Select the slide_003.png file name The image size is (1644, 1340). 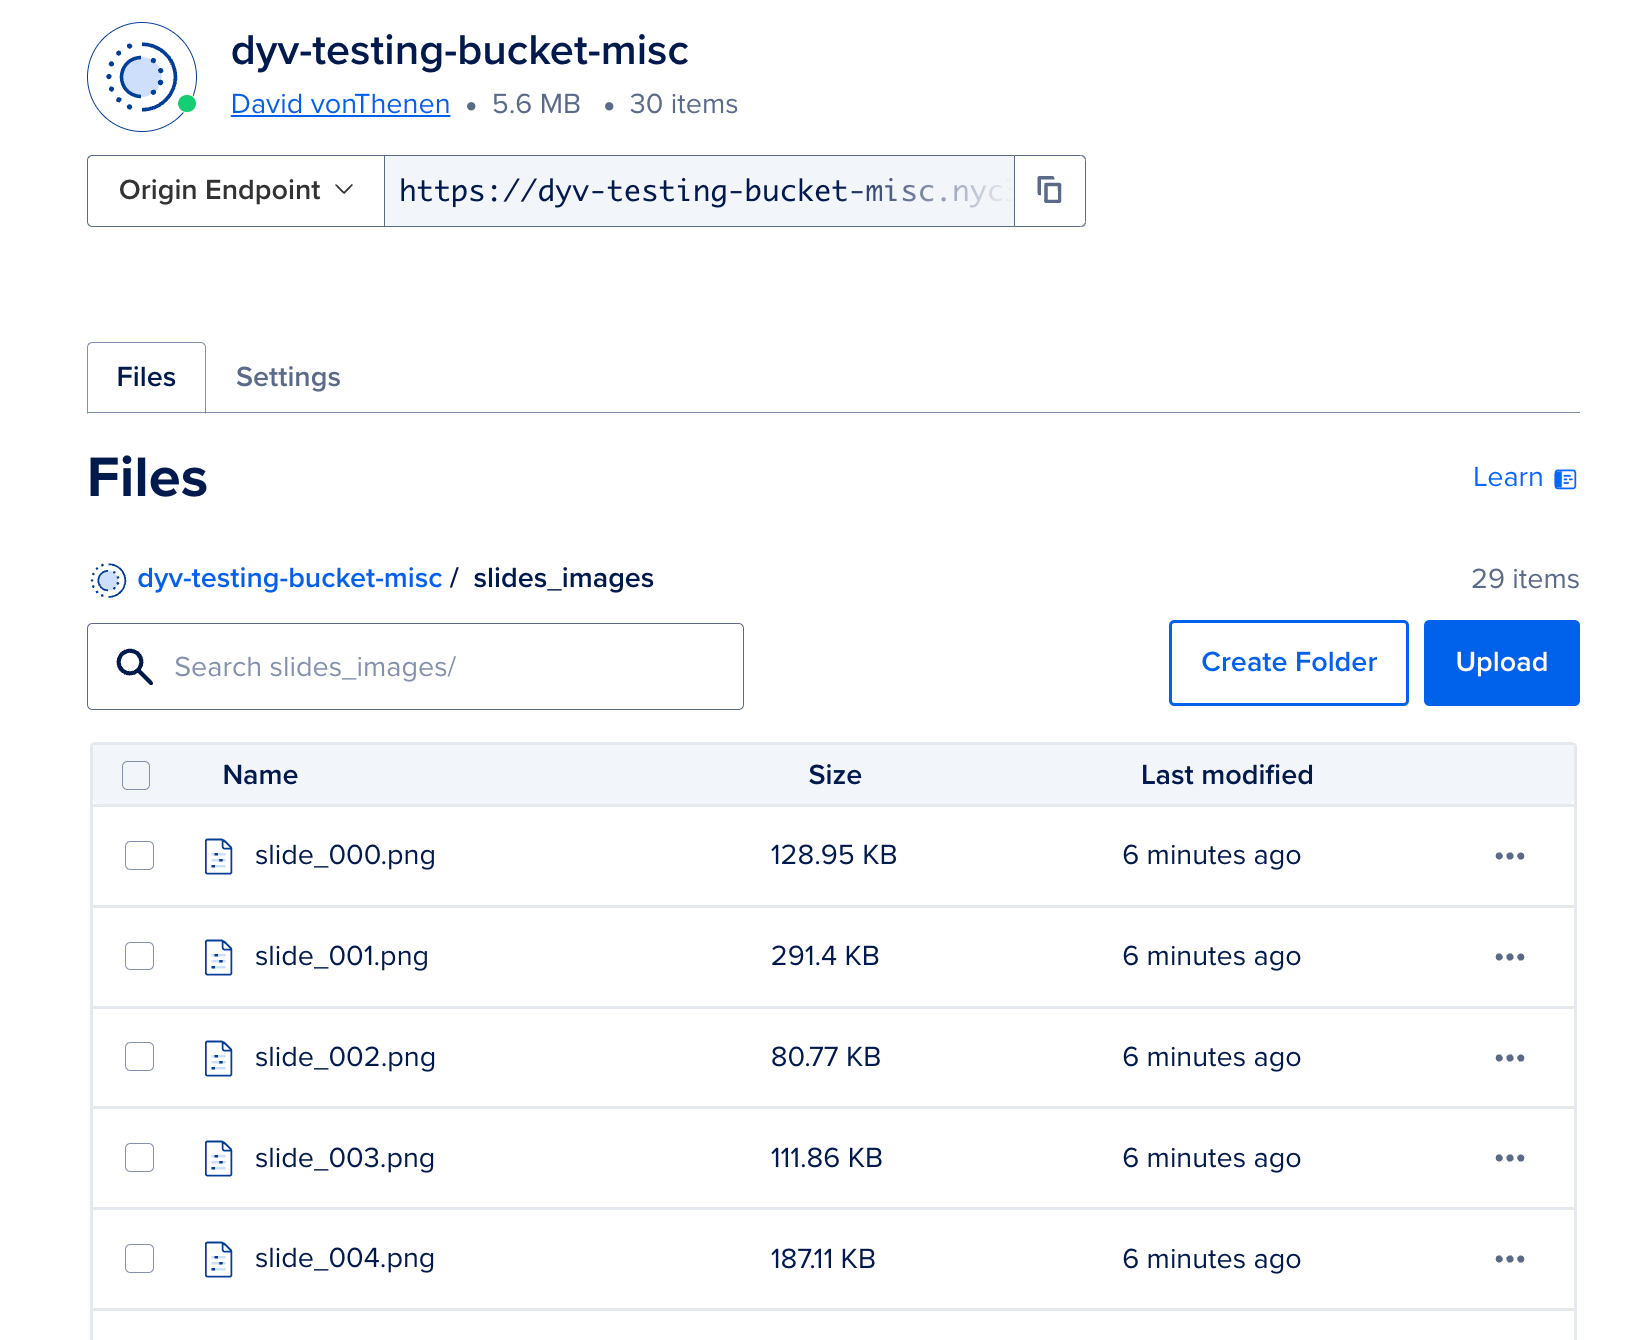pyautogui.click(x=345, y=1158)
